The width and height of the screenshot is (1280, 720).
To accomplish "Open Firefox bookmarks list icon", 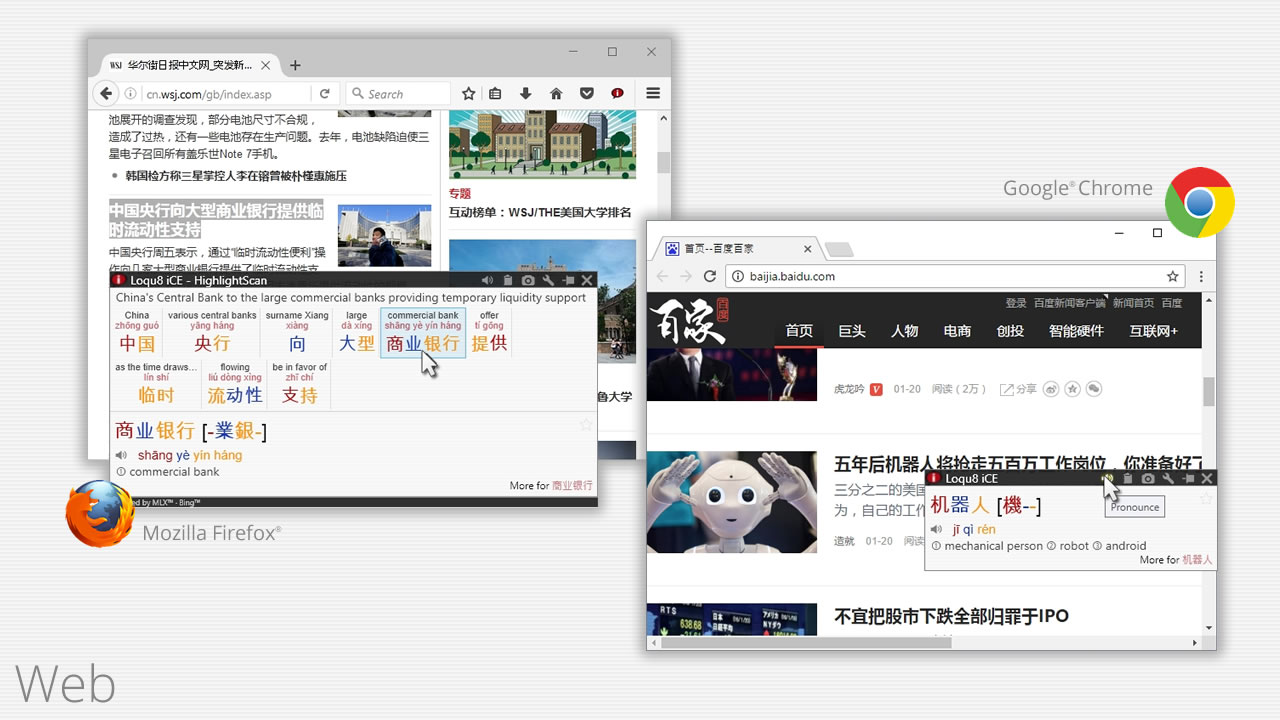I will [495, 93].
